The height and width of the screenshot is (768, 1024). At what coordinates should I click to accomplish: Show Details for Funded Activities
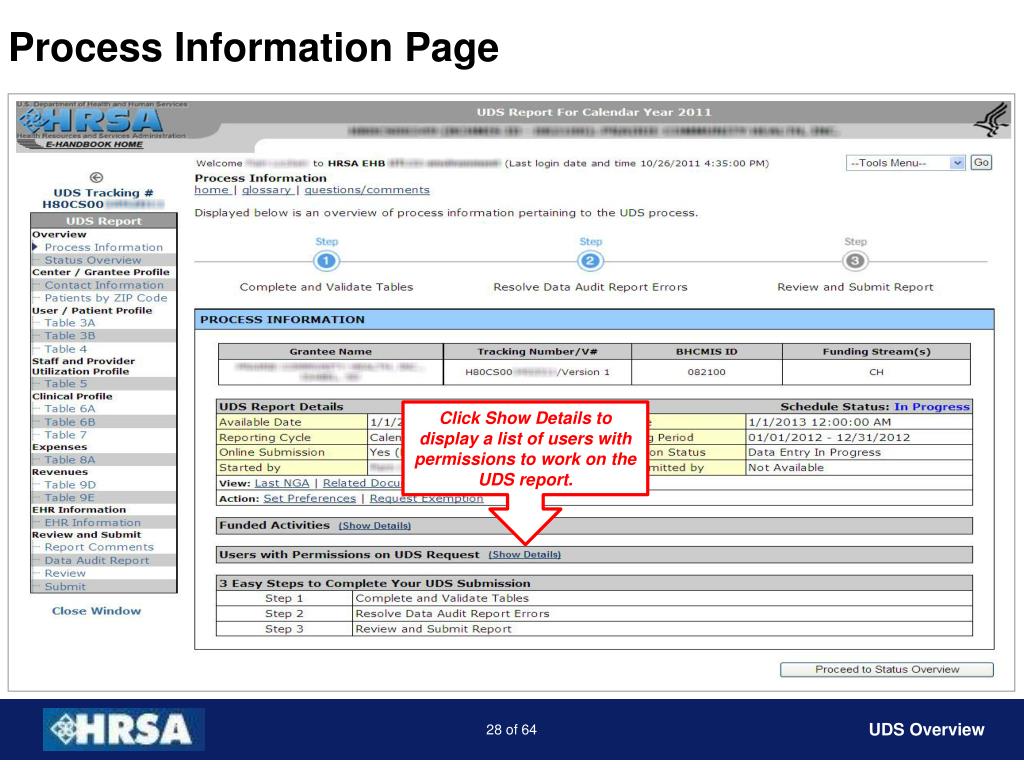375,526
